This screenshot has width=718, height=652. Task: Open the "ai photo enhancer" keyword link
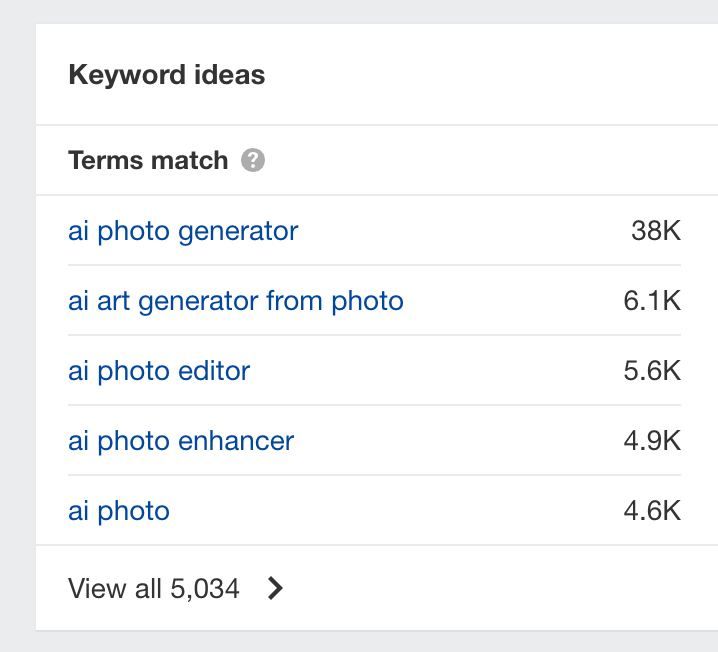(x=181, y=441)
